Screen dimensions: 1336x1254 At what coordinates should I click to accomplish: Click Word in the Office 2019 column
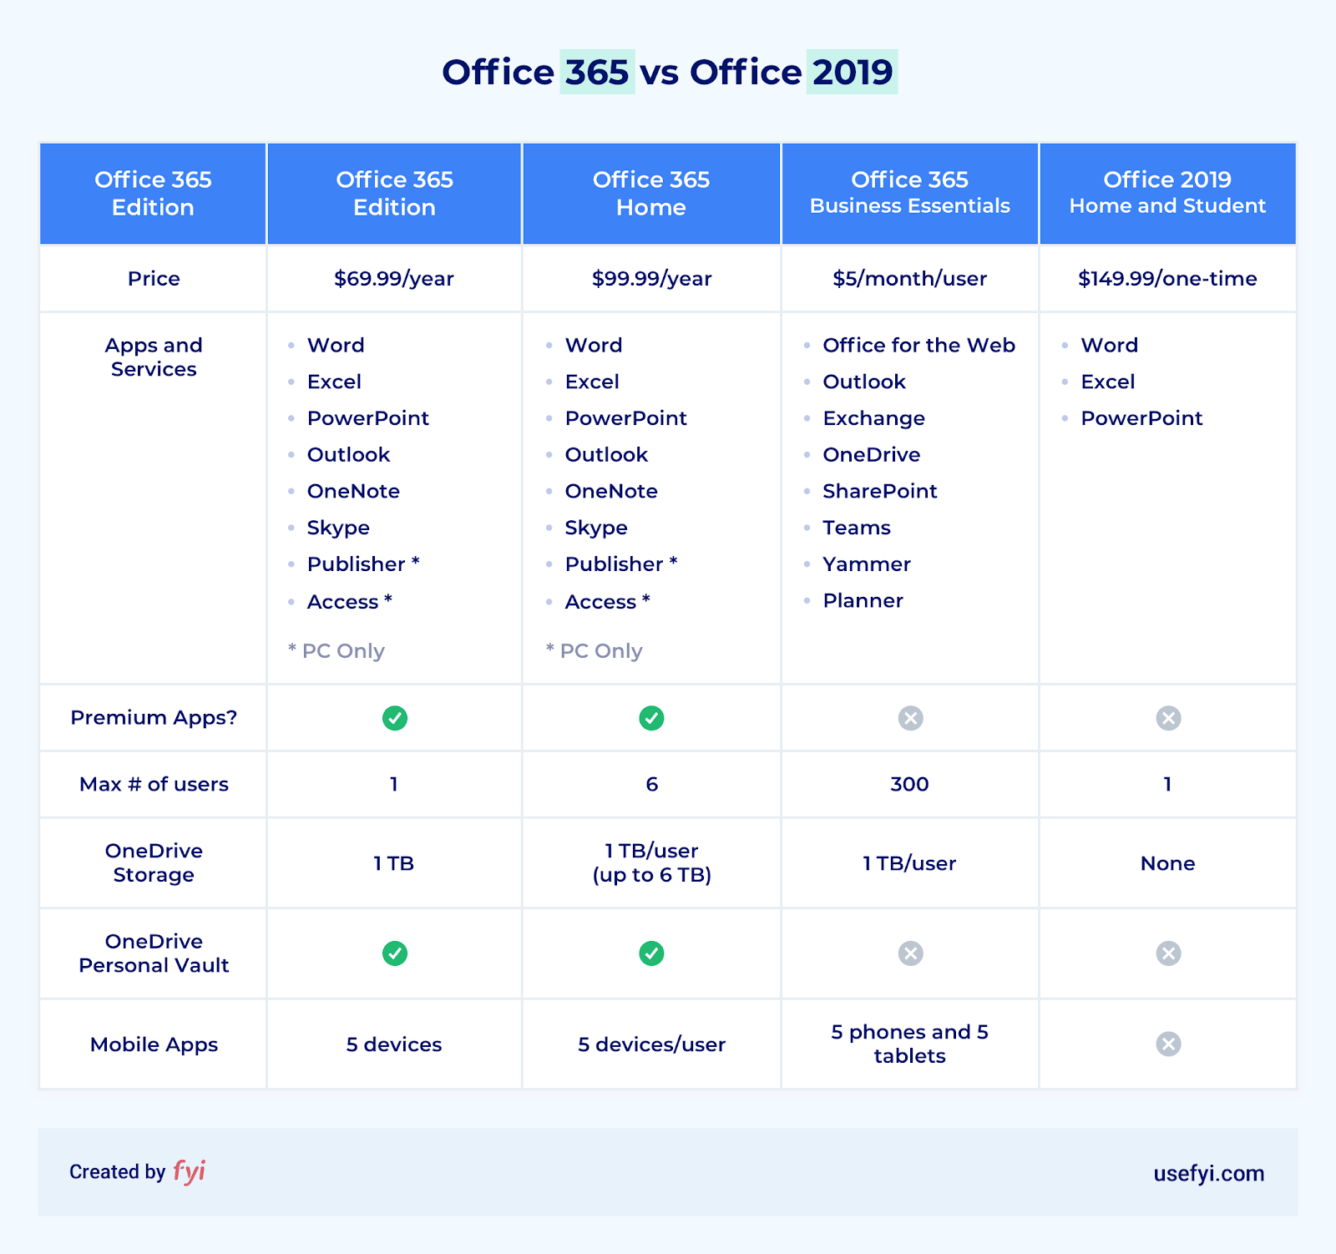[1110, 345]
